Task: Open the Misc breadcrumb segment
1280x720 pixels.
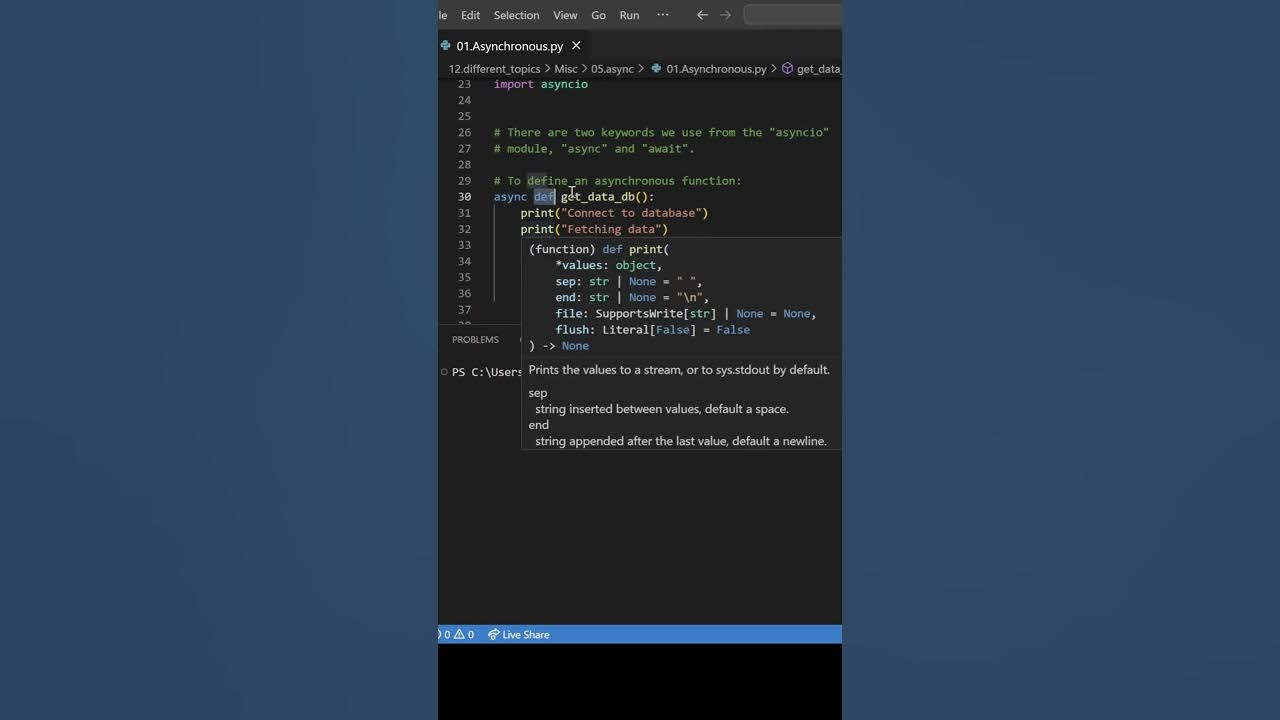Action: click(566, 69)
